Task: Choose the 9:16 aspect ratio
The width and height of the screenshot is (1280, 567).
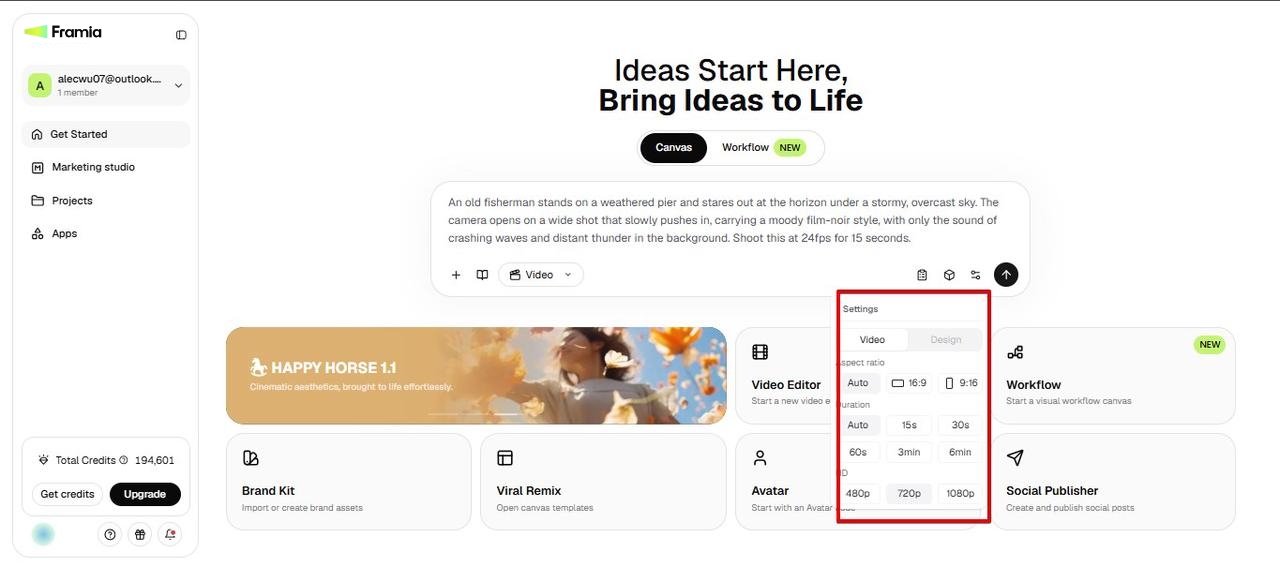Action: tap(960, 383)
